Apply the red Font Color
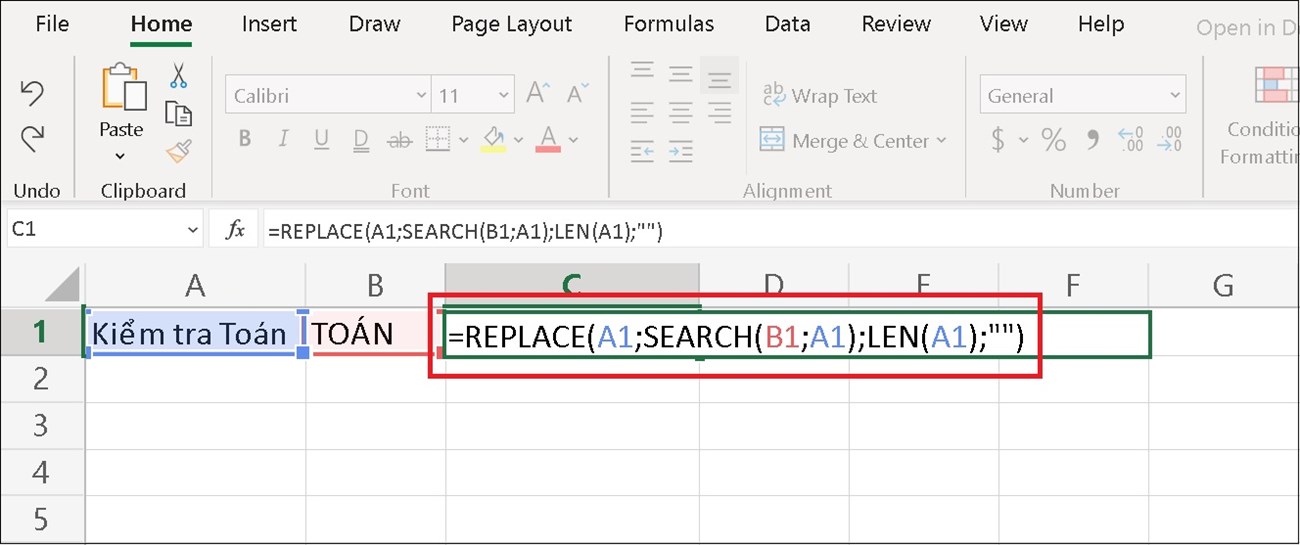Image resolution: width=1300 pixels, height=545 pixels. [x=548, y=138]
